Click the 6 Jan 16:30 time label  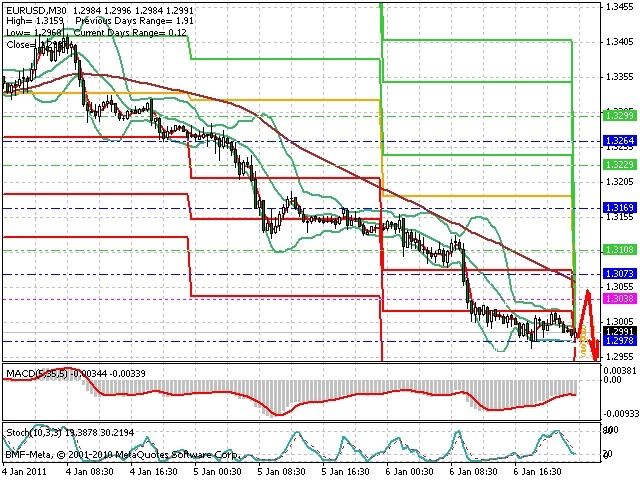coord(538,472)
